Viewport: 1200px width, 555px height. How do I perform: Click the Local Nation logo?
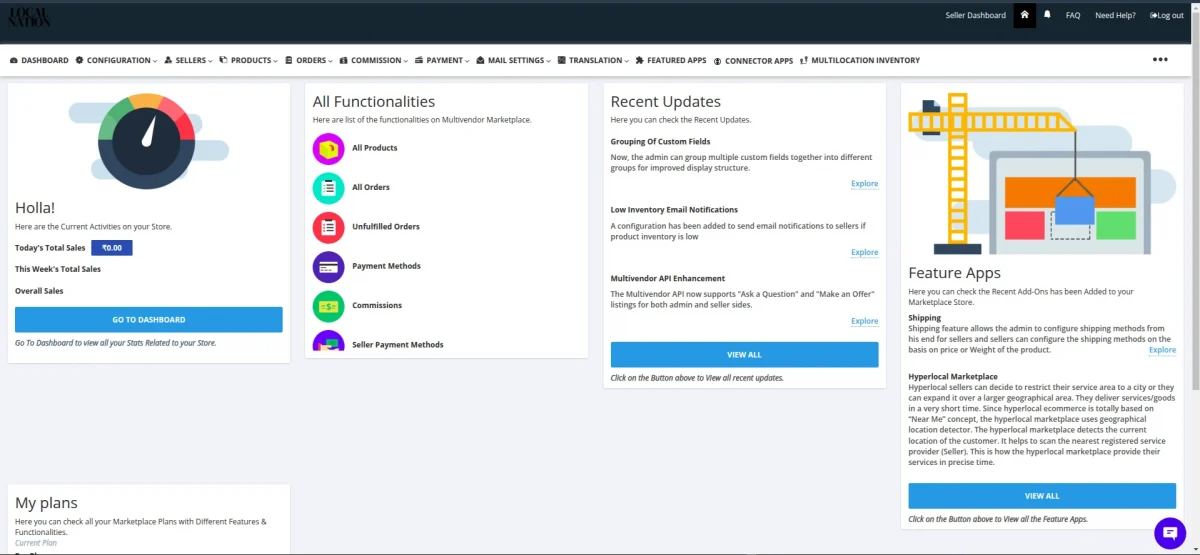click(x=27, y=16)
